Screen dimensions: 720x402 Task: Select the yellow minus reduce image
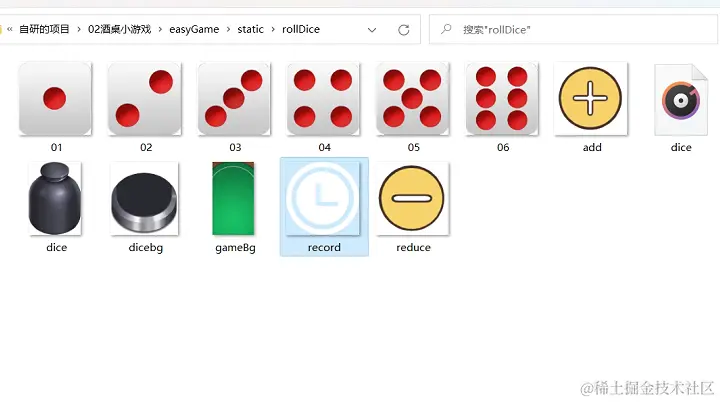click(412, 198)
